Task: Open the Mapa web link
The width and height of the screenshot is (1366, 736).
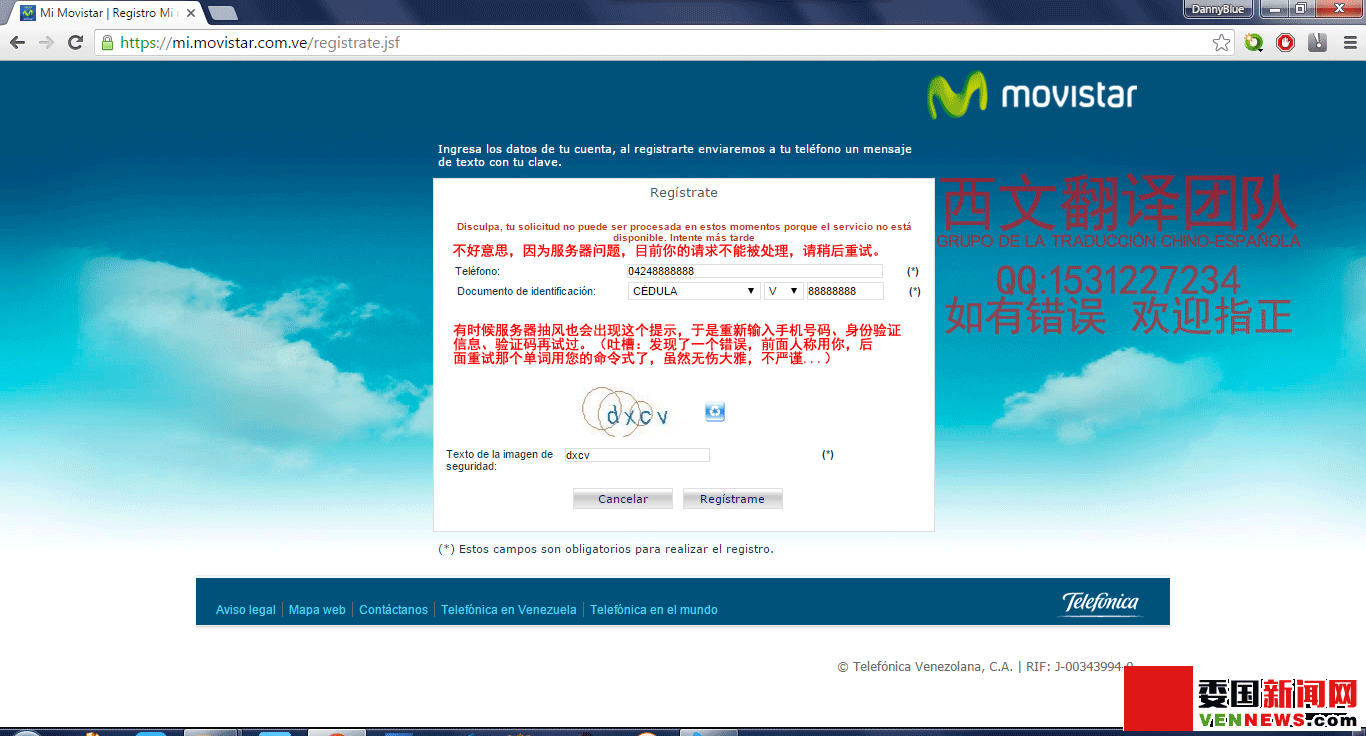Action: coord(317,610)
